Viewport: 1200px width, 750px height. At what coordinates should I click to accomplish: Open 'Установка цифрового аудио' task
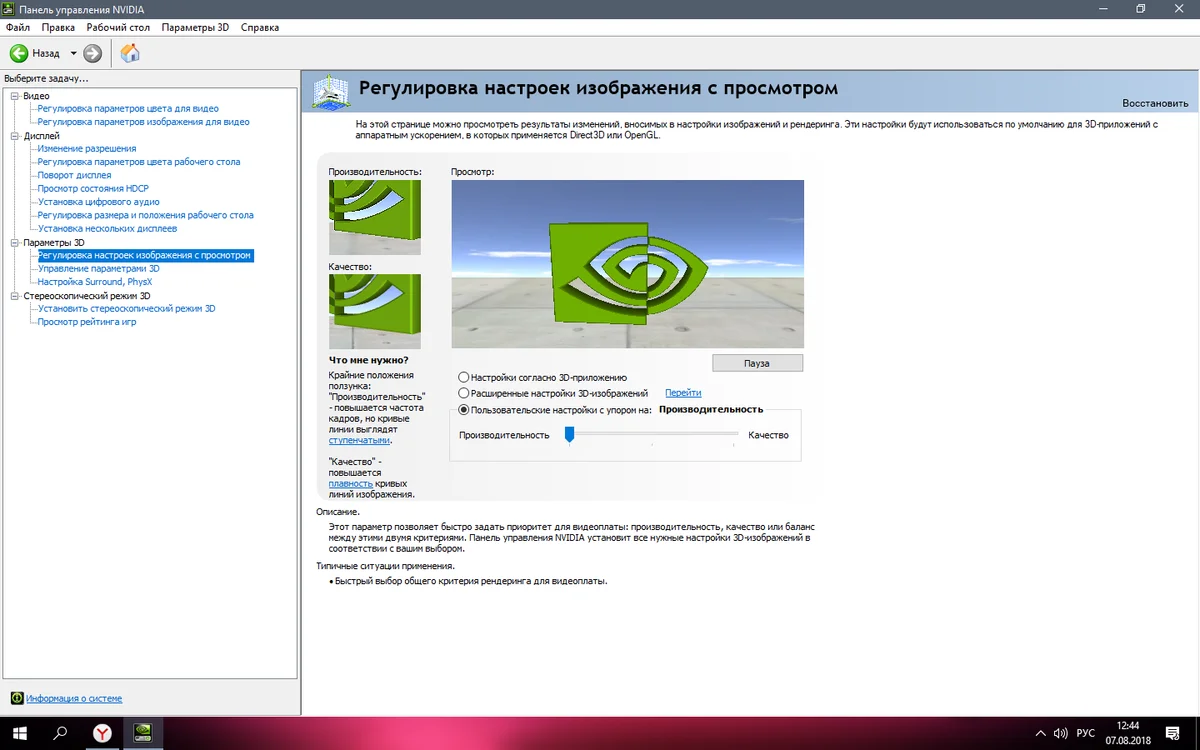tap(98, 202)
